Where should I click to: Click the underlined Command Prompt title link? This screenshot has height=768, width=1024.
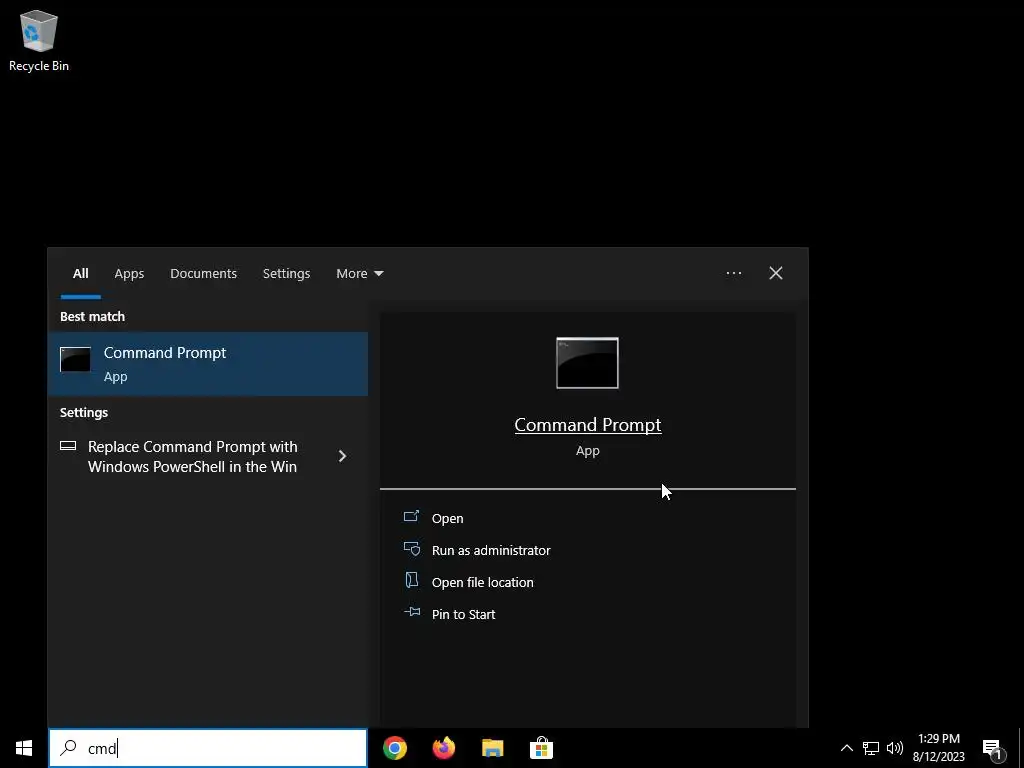point(588,425)
